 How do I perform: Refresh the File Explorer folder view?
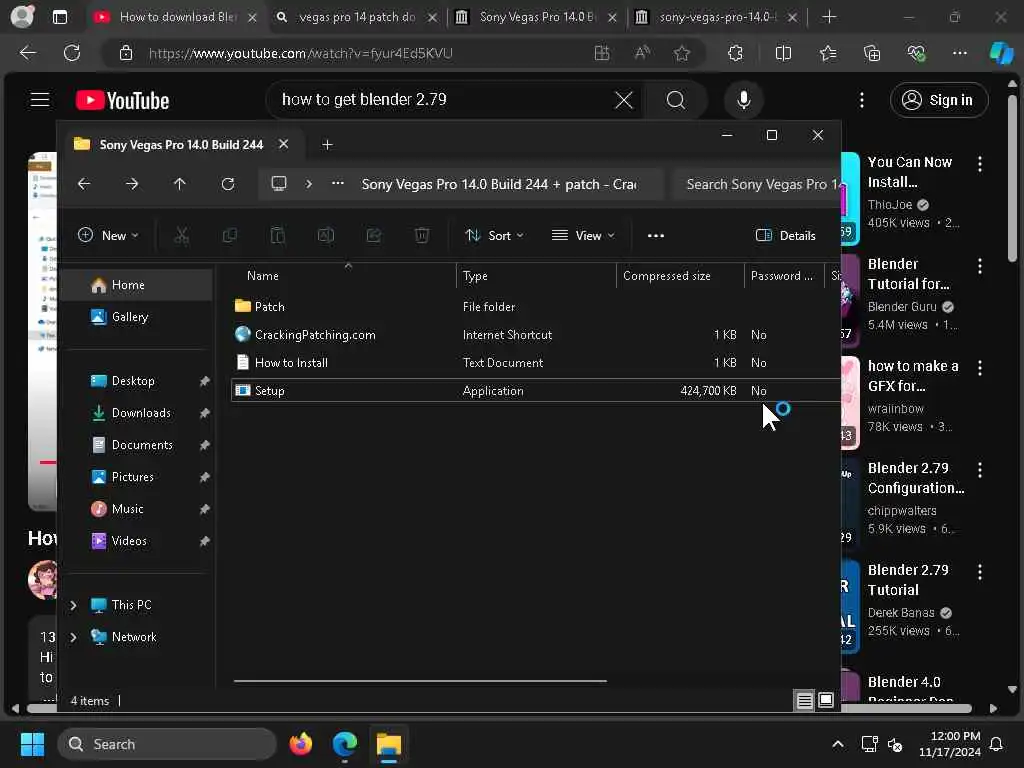tap(227, 184)
